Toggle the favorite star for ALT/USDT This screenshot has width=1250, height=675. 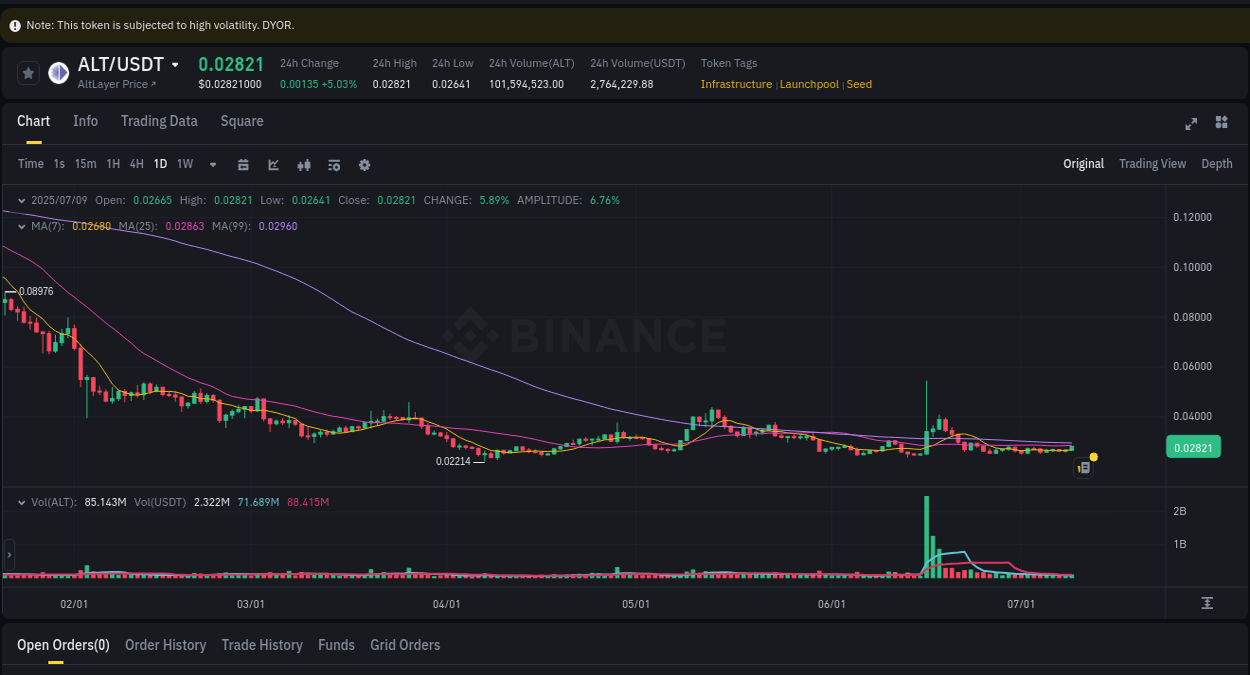coord(28,72)
